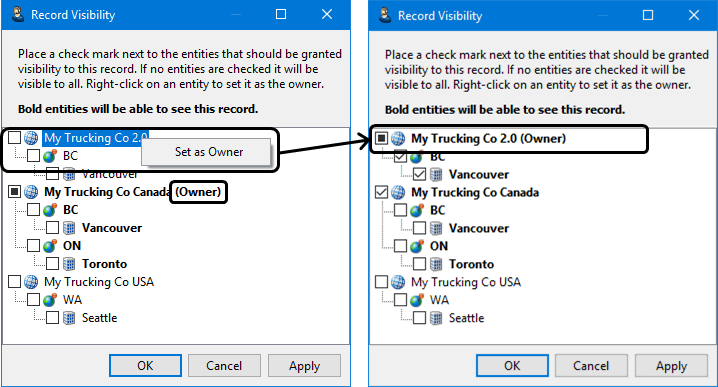
Task: Check the My Trucking Co USA checkbox in left window
Action: coord(15,281)
